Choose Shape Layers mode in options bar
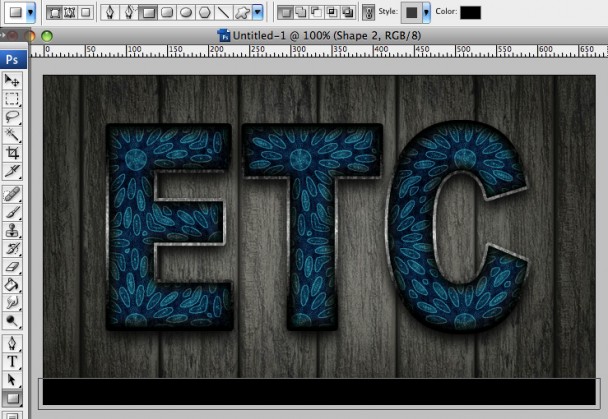The image size is (608, 419). point(54,13)
